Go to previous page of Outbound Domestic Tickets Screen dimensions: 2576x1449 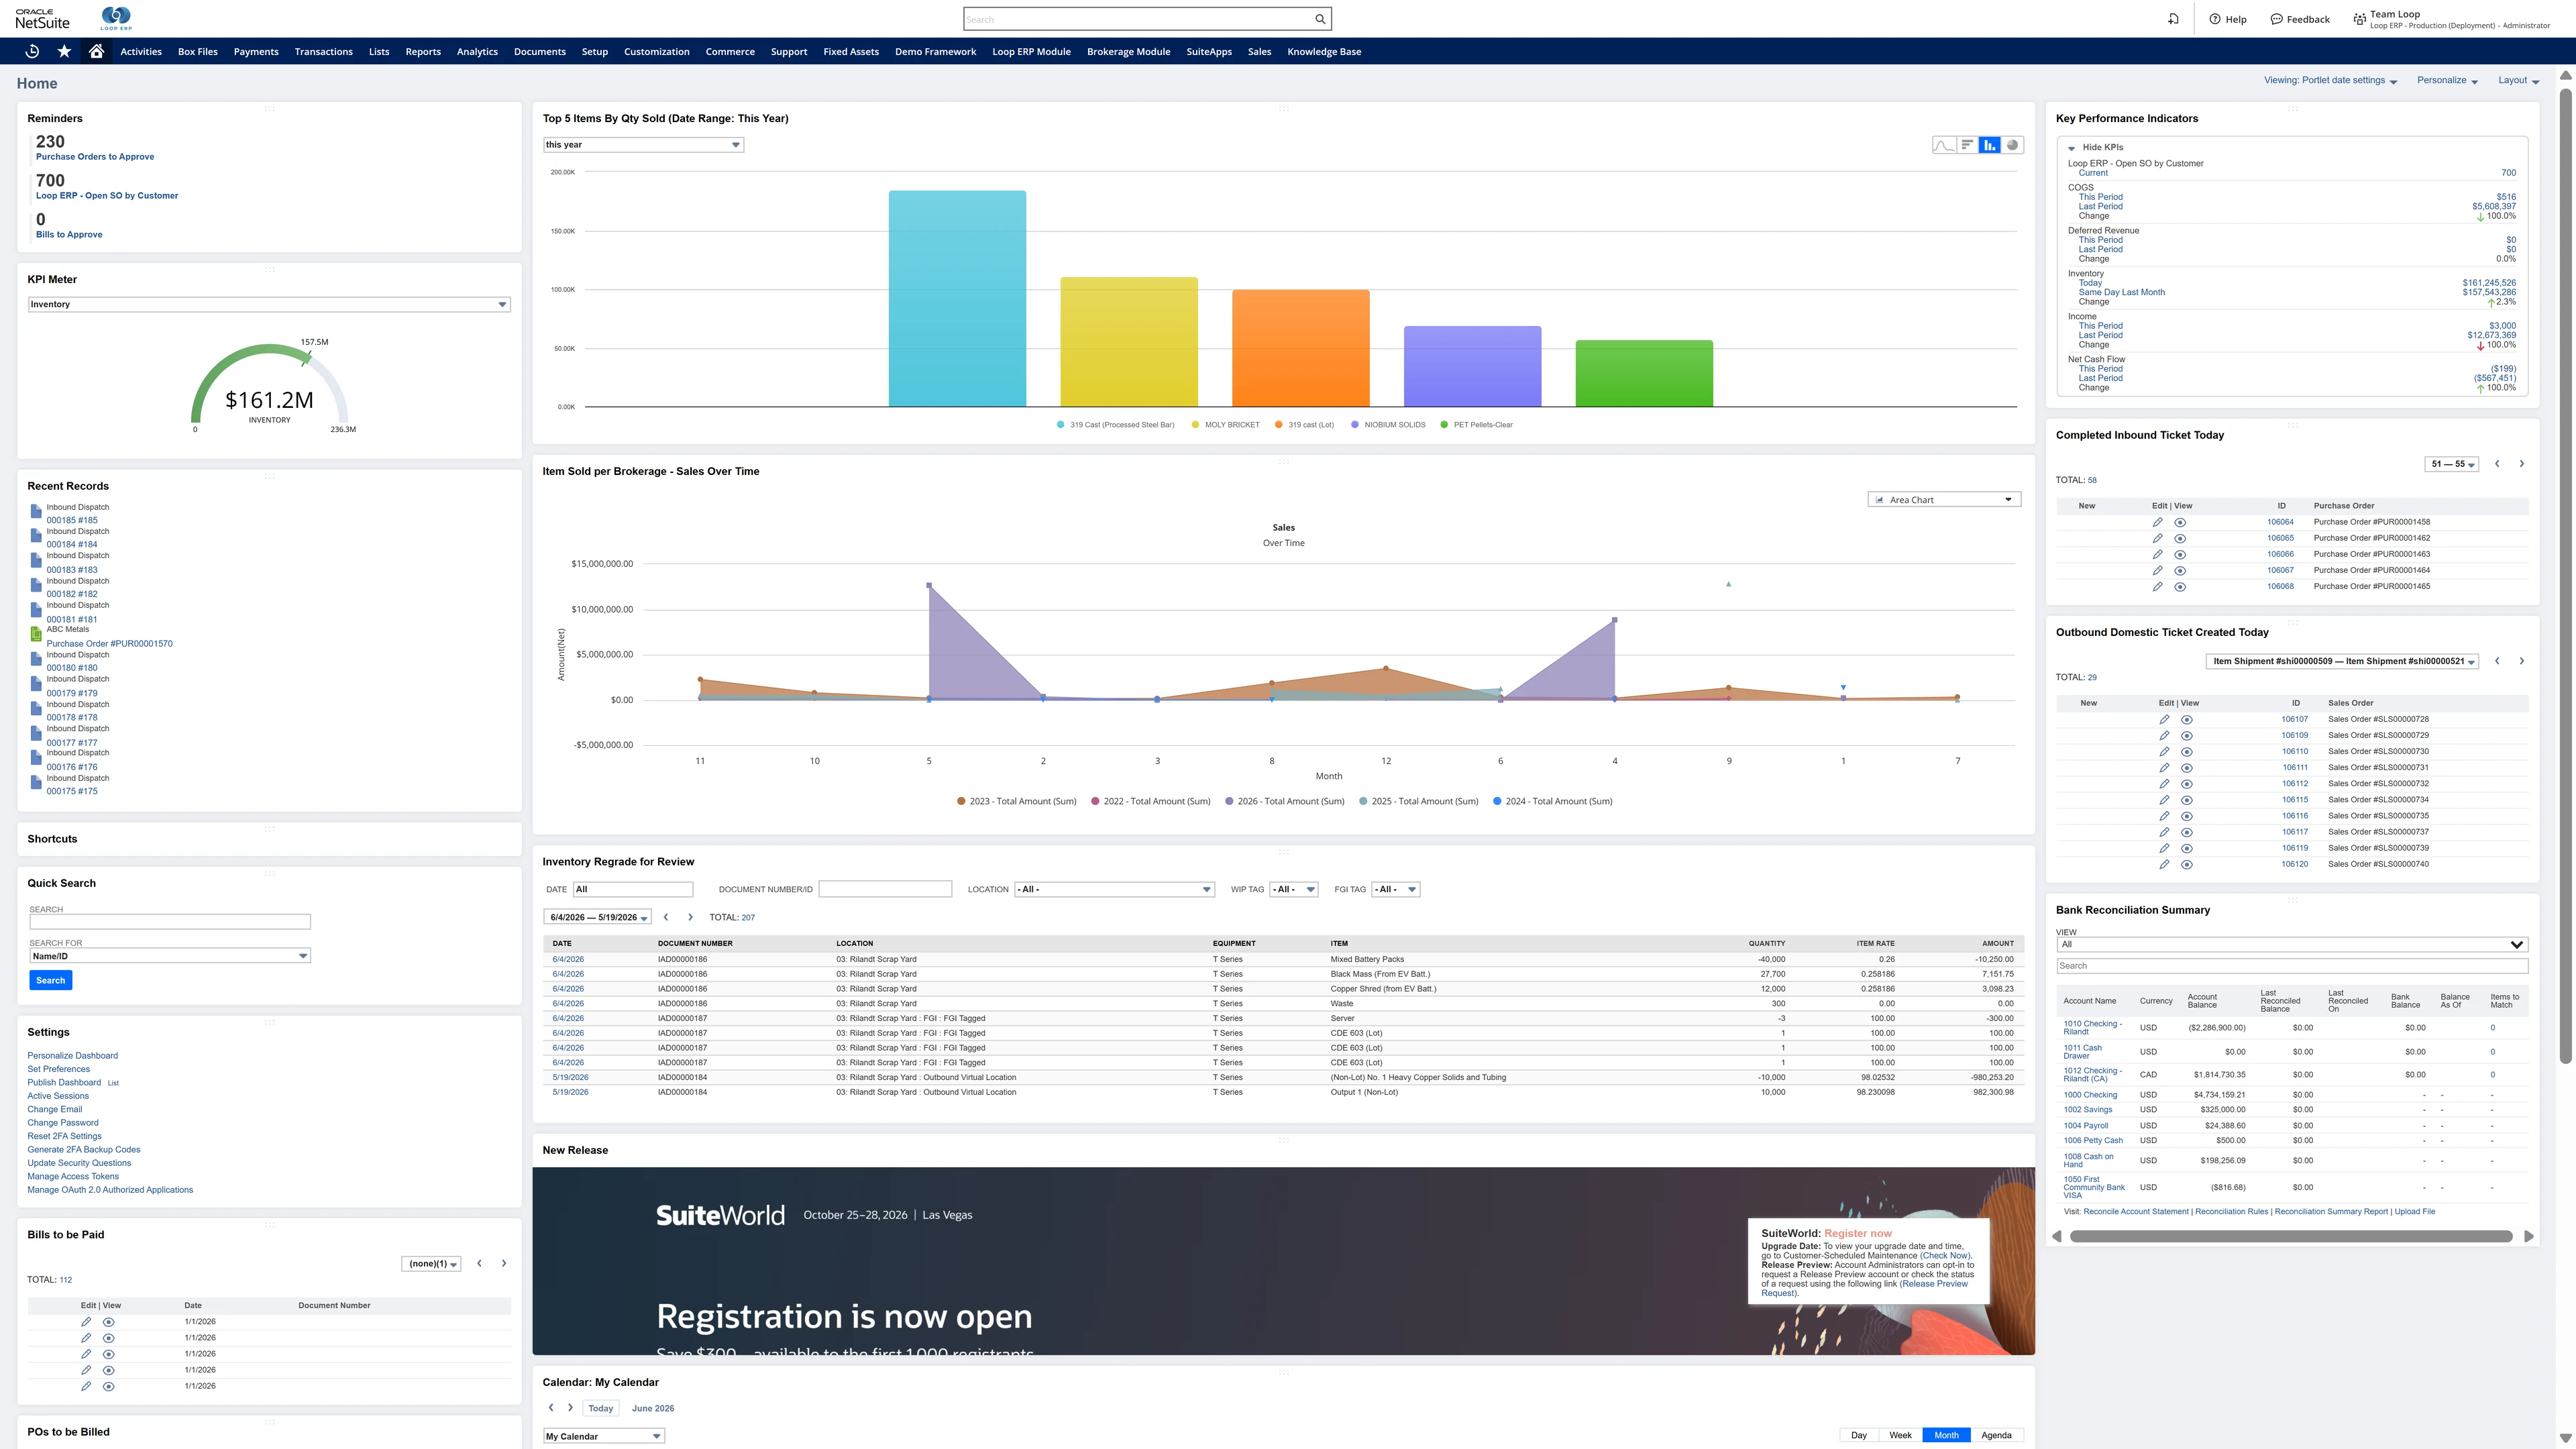[x=2497, y=661]
